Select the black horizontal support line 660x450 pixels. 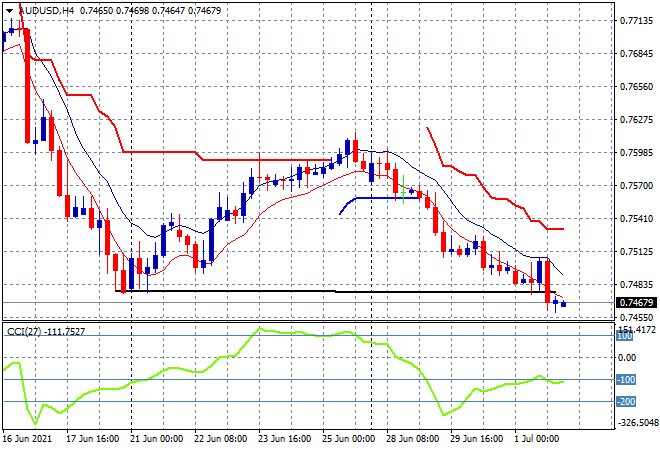coord(335,291)
